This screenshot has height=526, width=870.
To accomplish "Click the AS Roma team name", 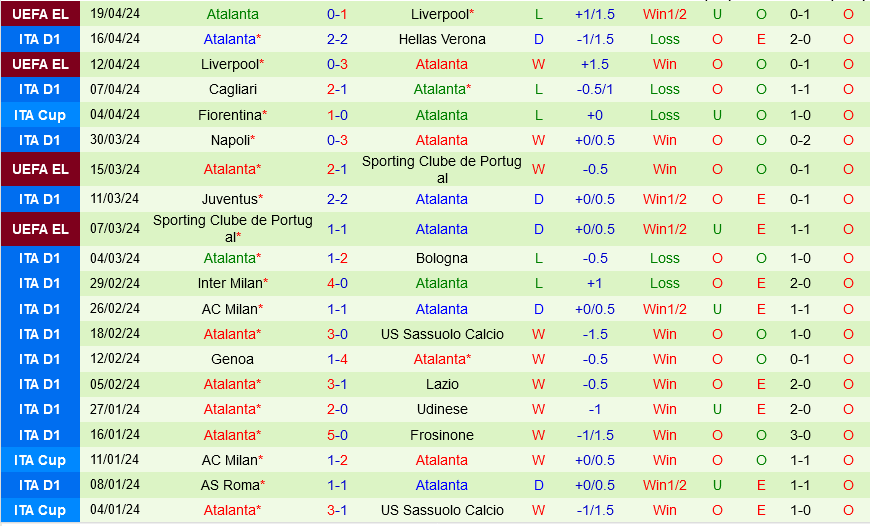I will pyautogui.click(x=229, y=485).
